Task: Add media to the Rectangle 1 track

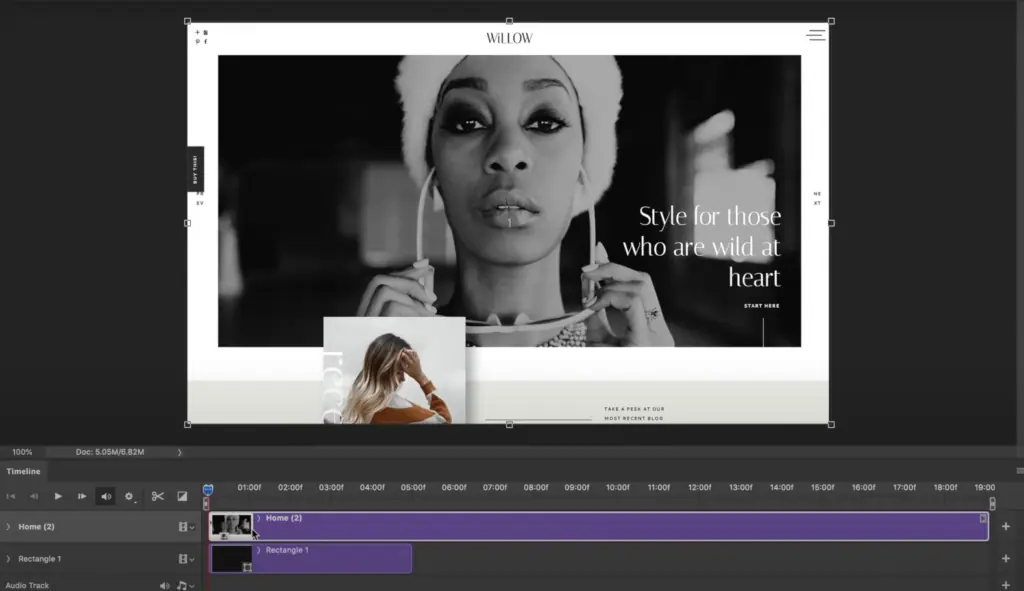Action: click(1006, 559)
